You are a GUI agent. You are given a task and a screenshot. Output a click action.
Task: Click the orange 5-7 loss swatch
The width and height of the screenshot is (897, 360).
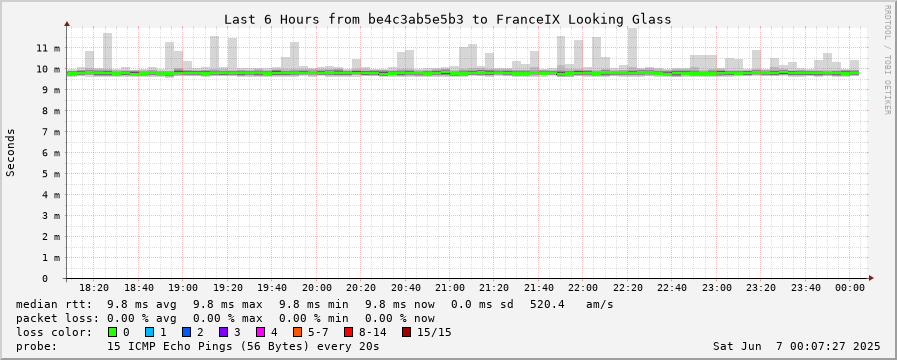click(x=297, y=332)
